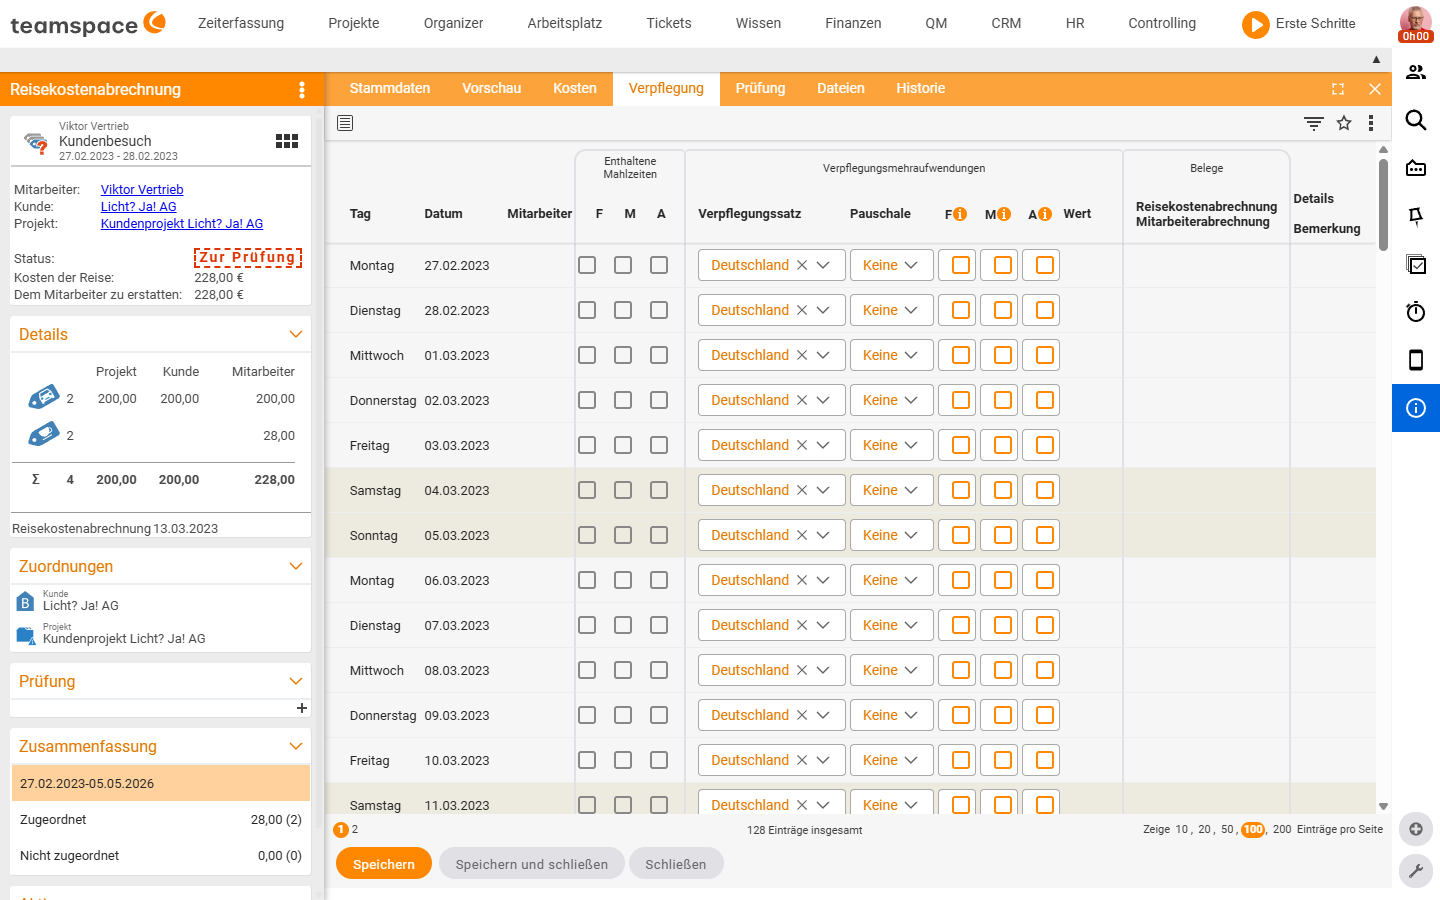Viewport: 1440px width, 900px height.
Task: Open the contacts icon in right sidebar
Action: coord(1416,72)
